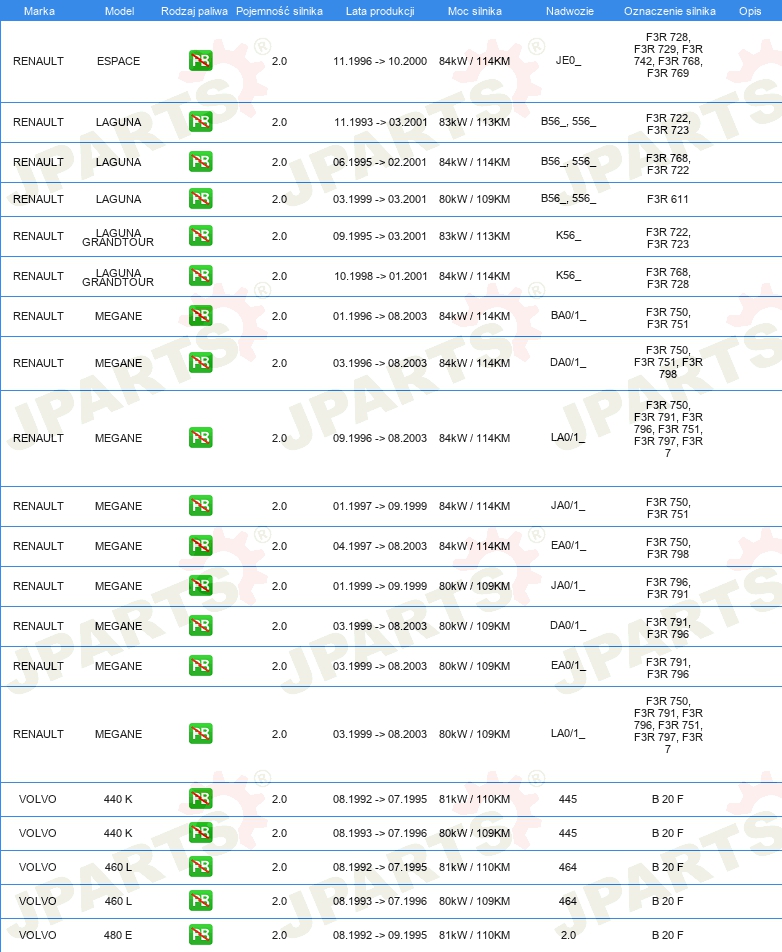Click 445 body code in 440 K 80kW row
782x952 pixels.
pos(568,833)
